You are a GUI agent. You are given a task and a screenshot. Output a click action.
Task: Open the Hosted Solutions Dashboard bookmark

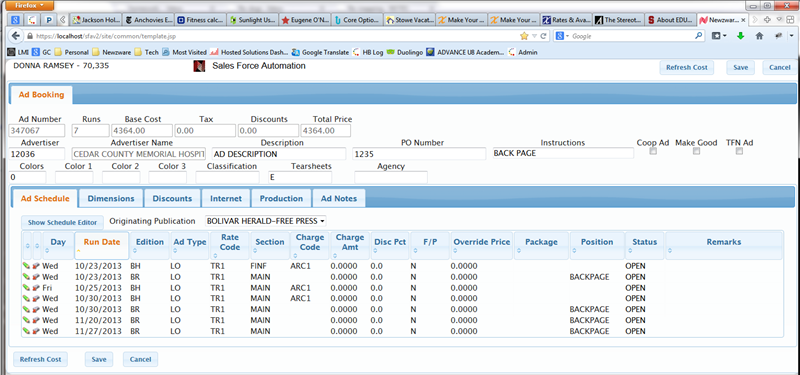pyautogui.click(x=249, y=52)
